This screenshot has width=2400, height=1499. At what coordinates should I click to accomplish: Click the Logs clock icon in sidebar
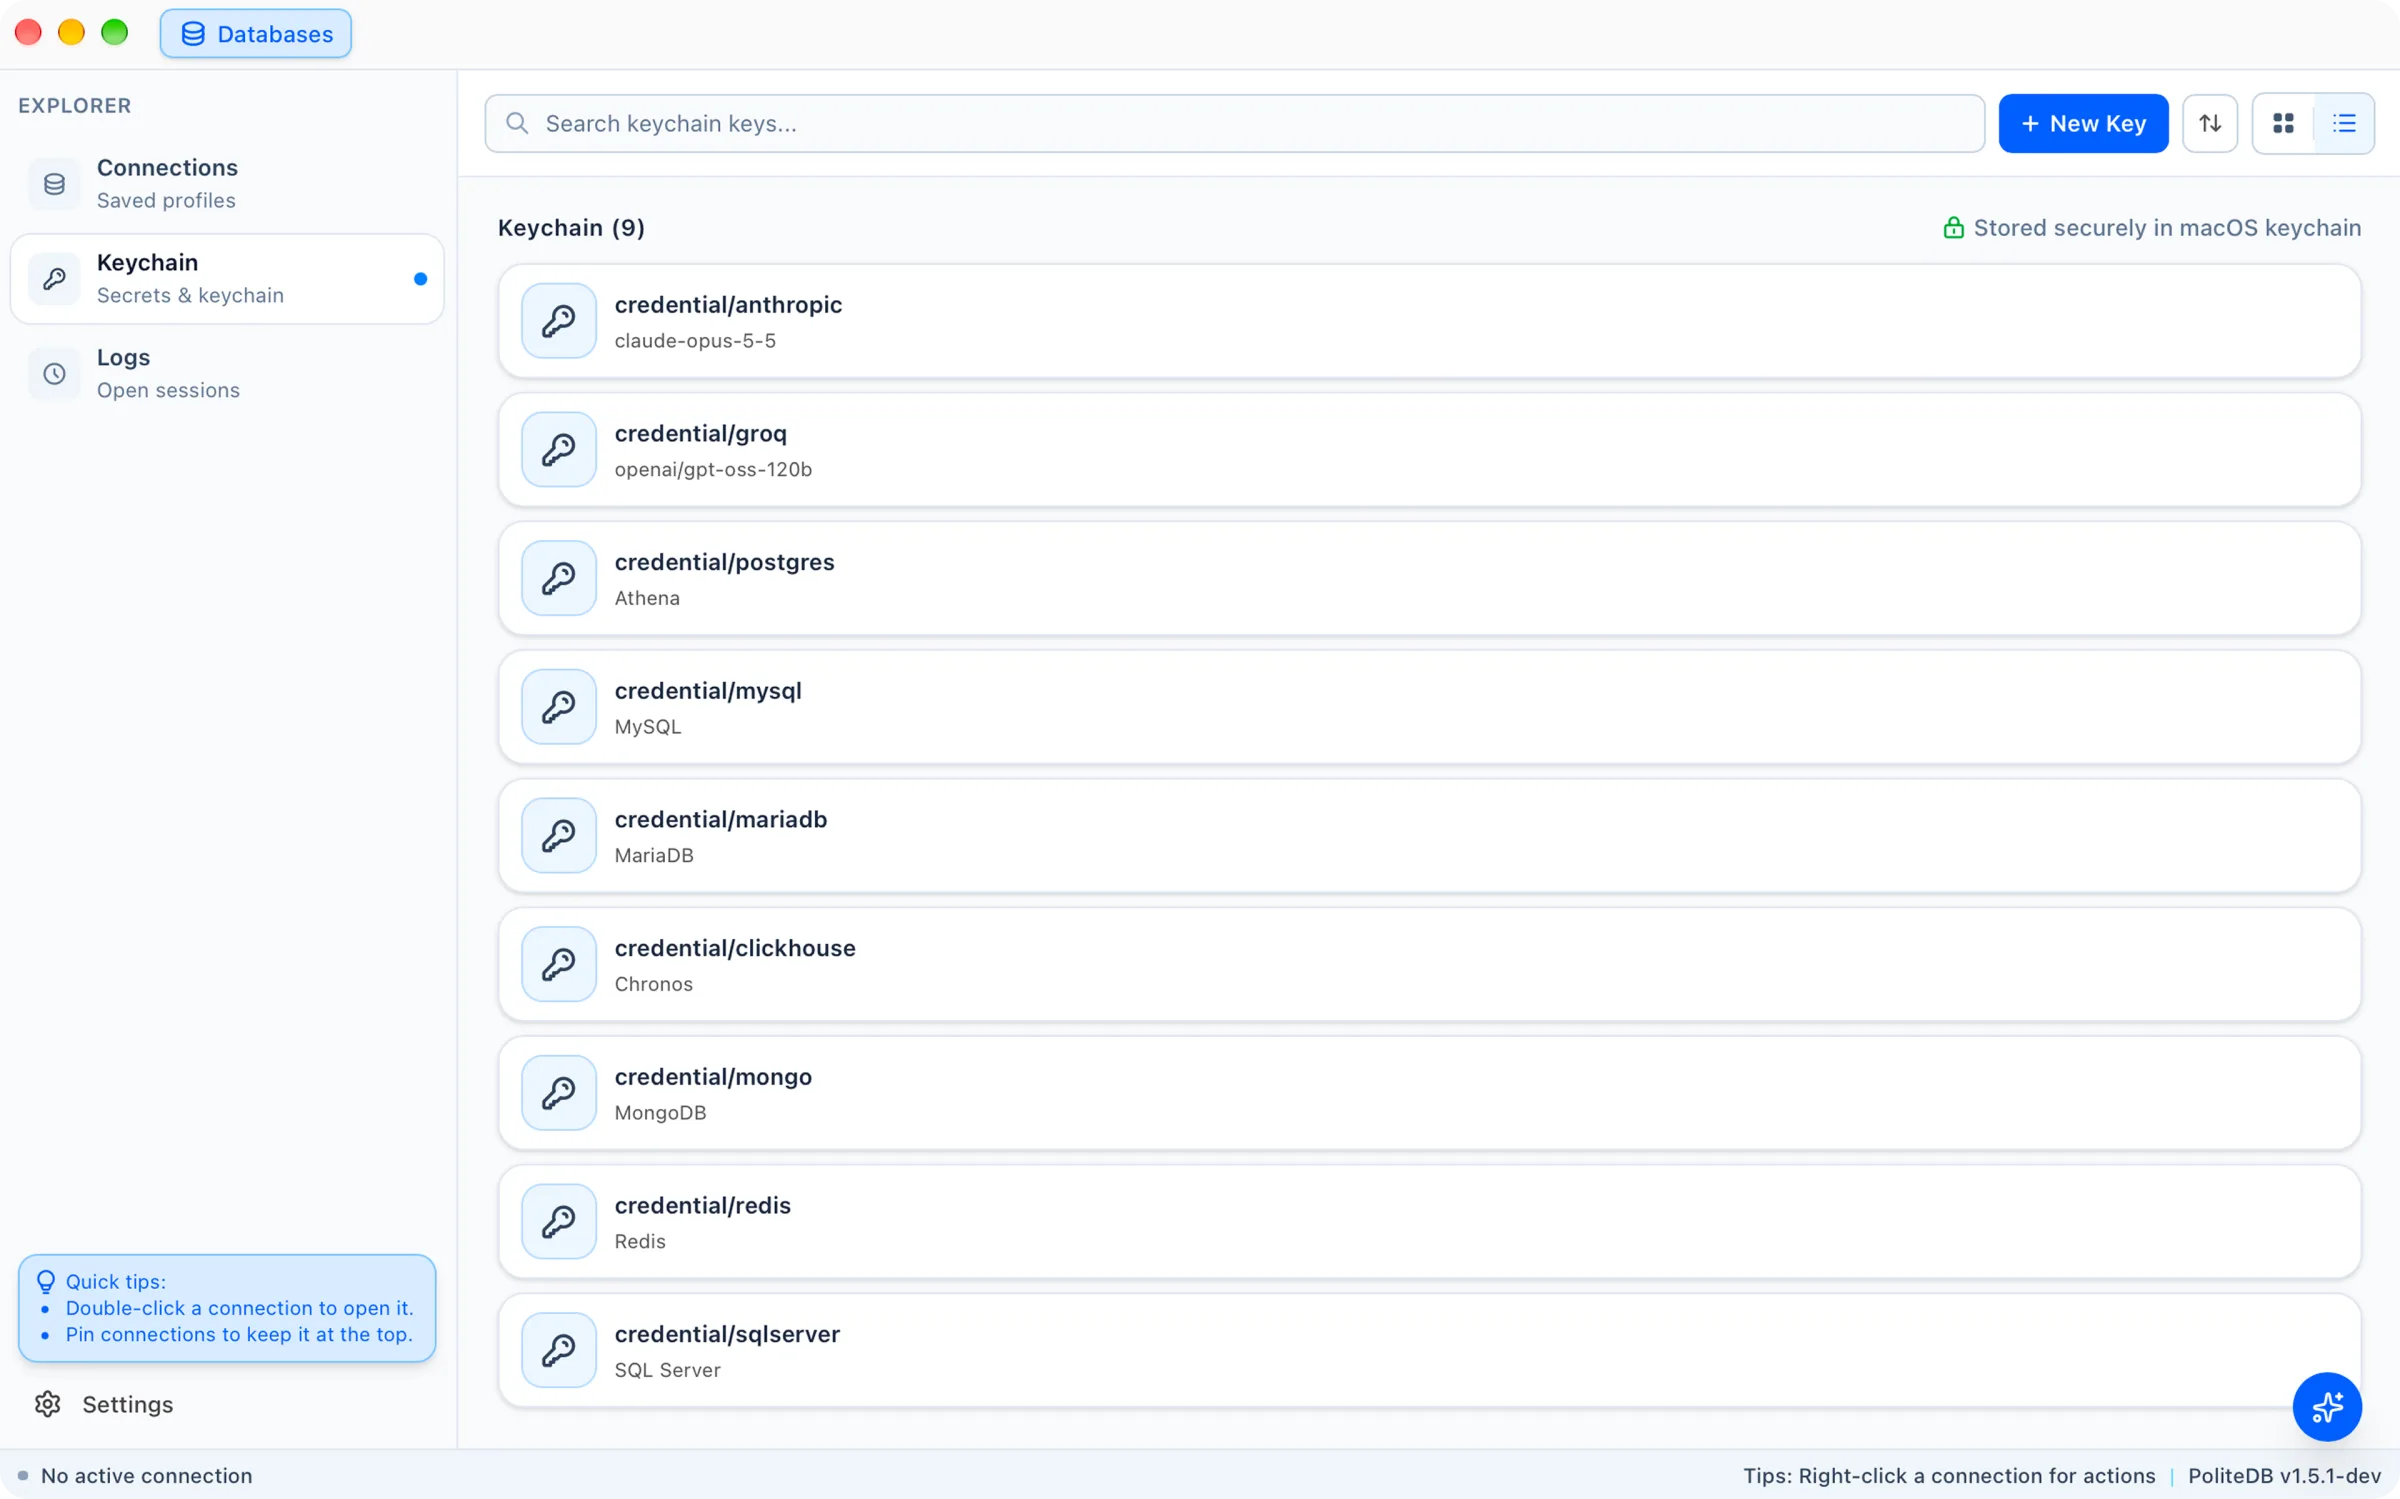(x=54, y=374)
